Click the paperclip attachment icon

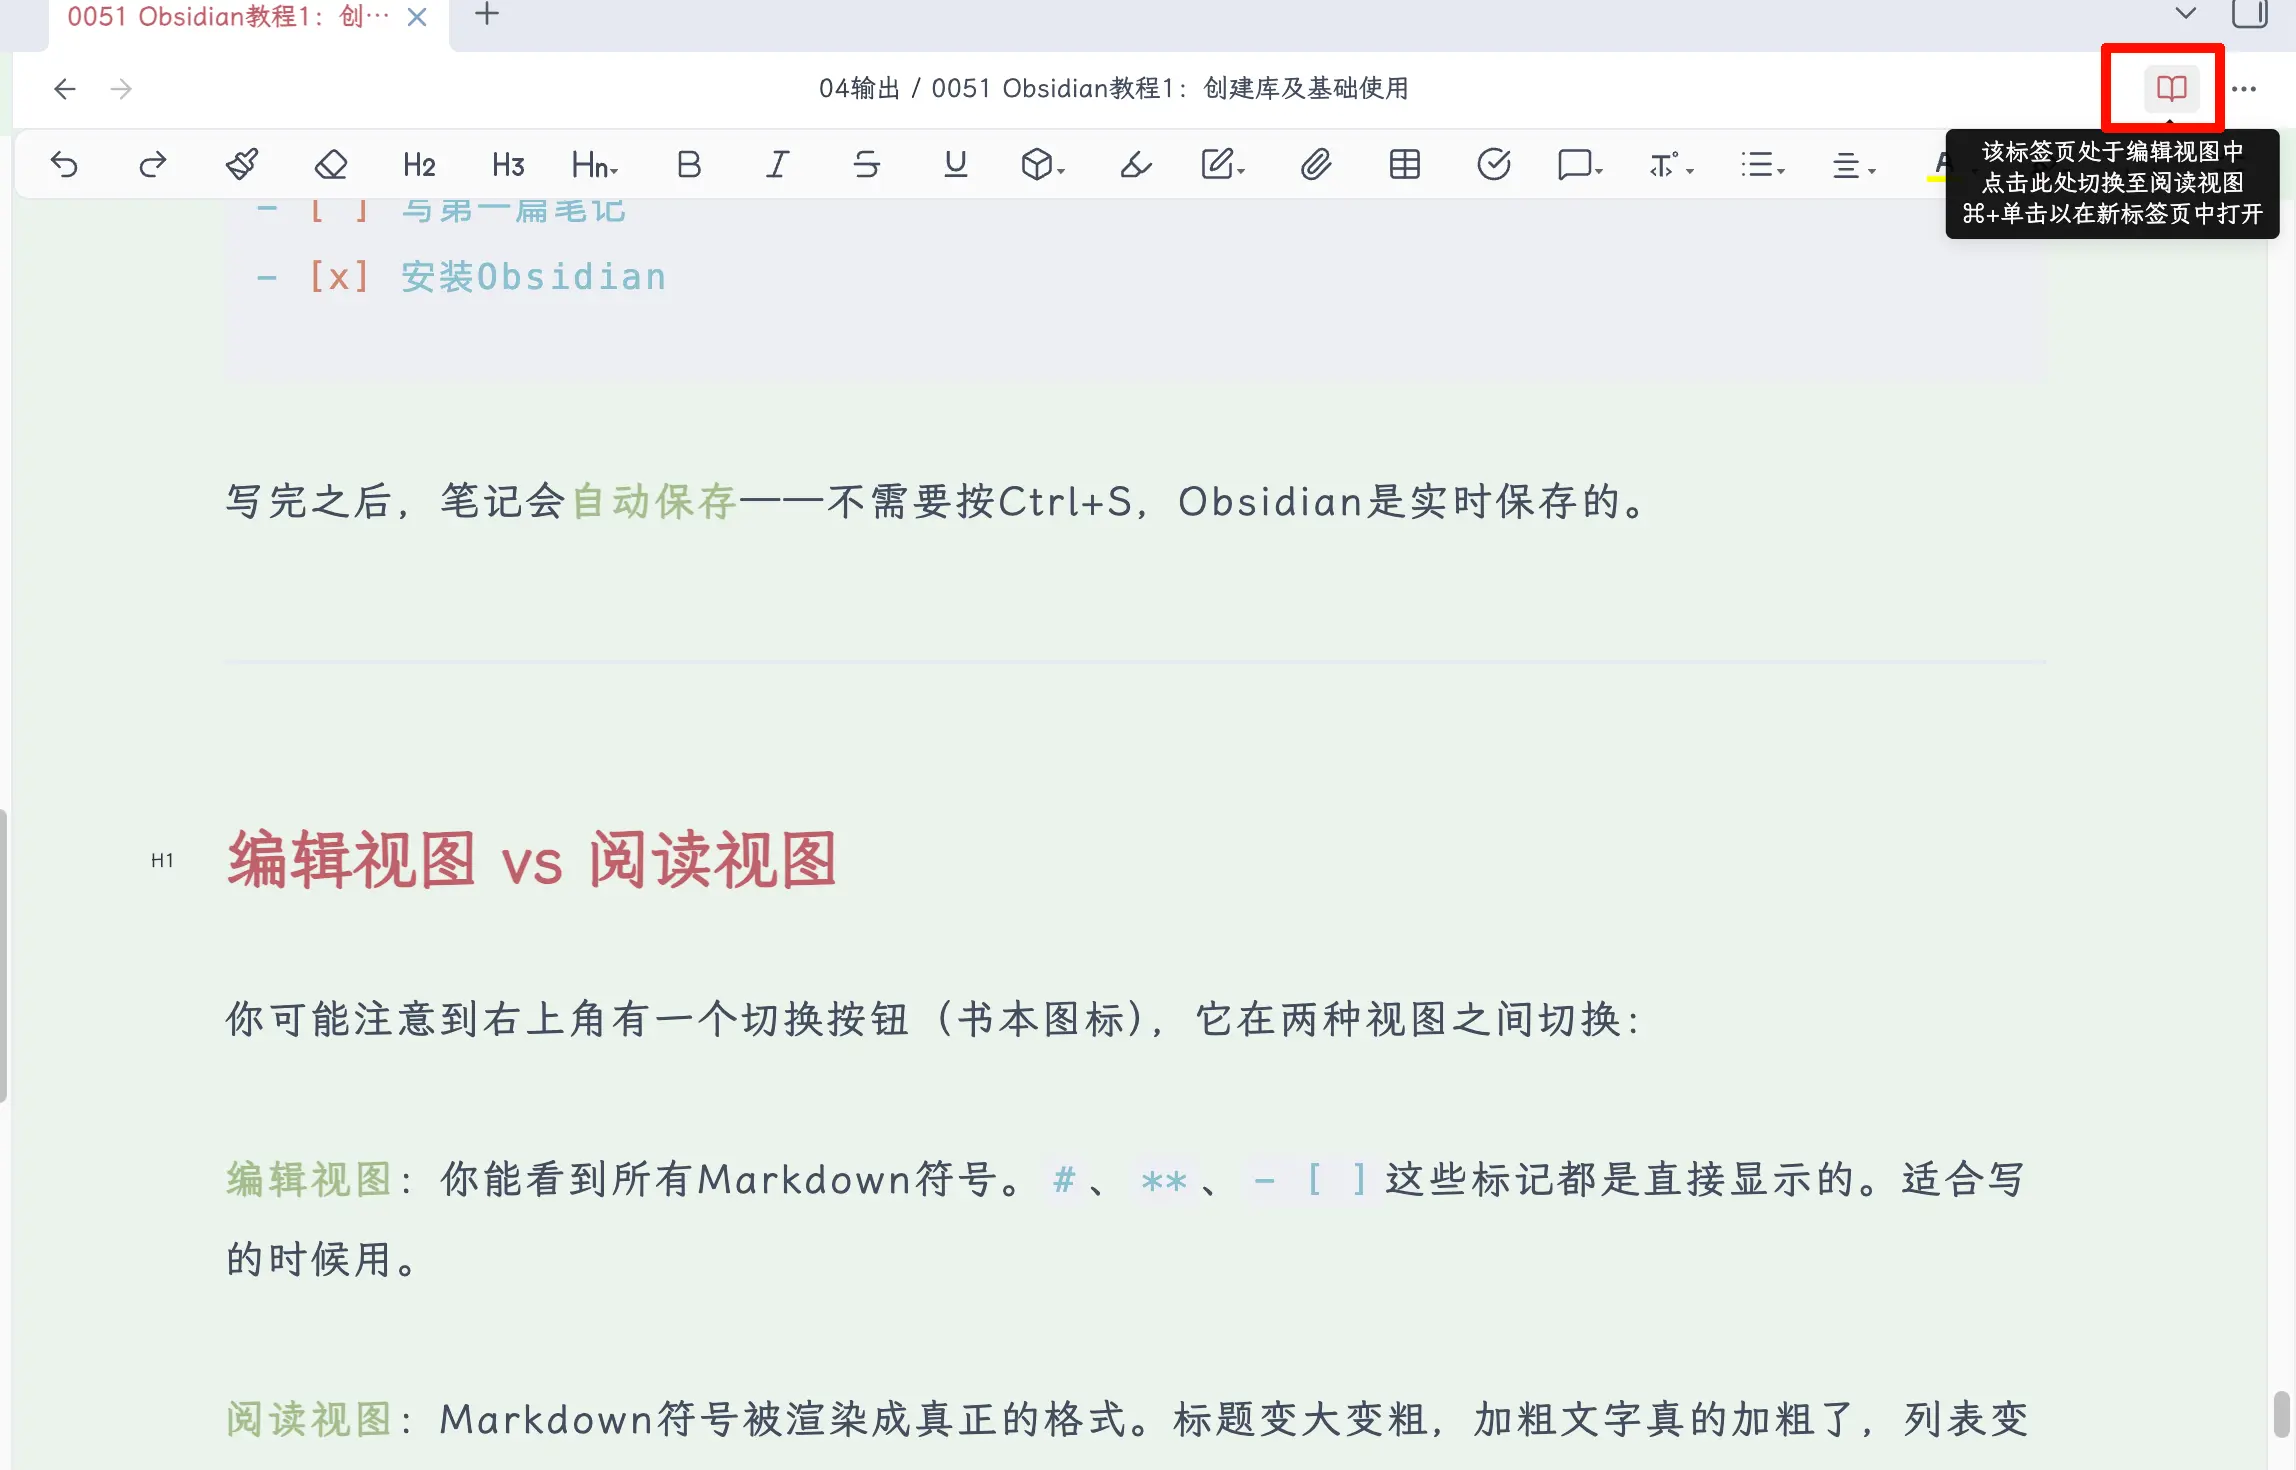(1315, 164)
